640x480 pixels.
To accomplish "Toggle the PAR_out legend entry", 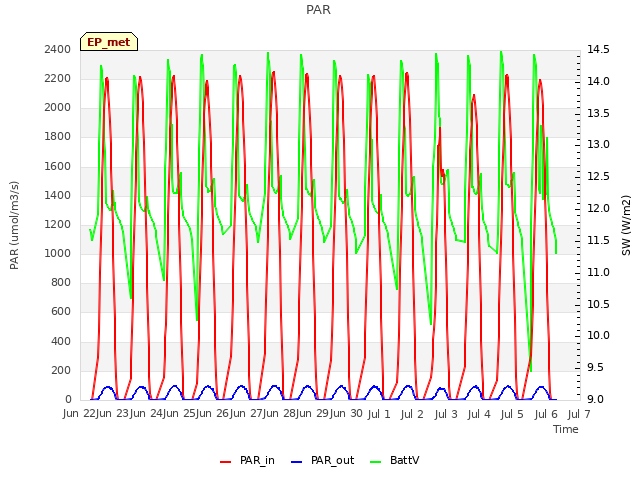I will tap(322, 460).
